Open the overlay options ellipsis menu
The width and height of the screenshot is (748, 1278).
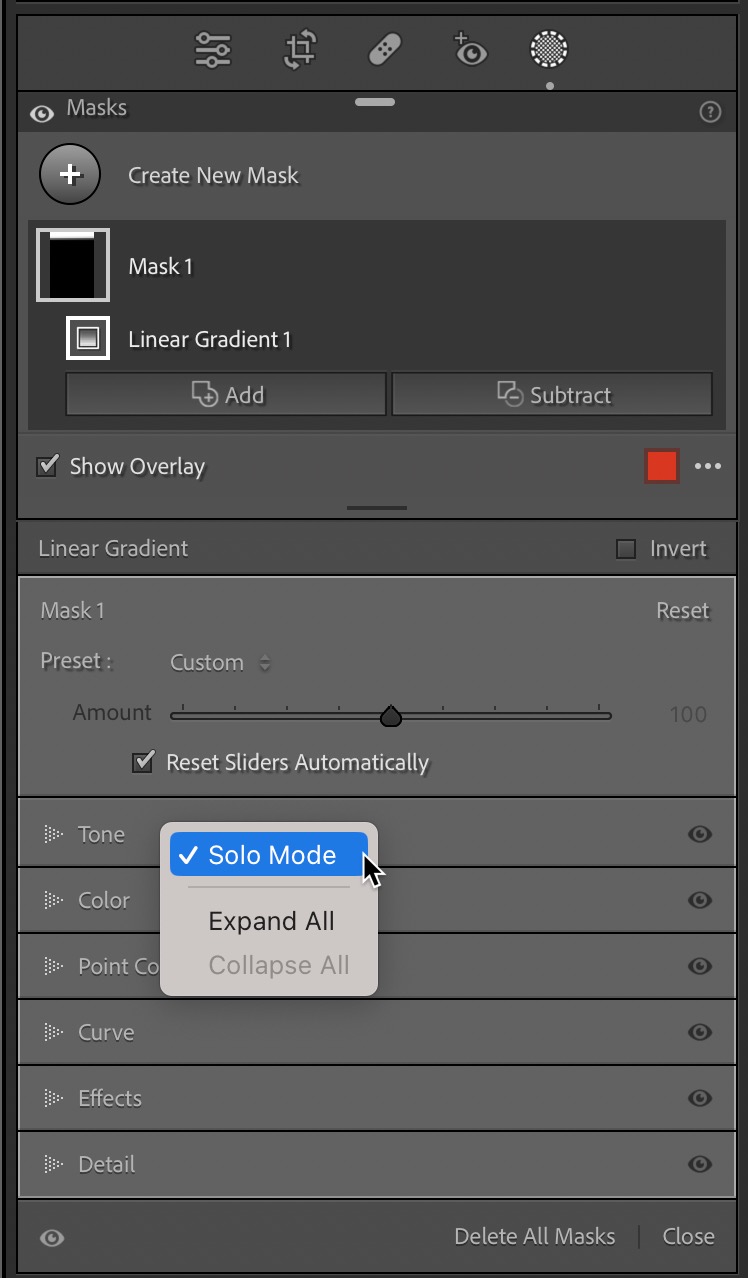(x=708, y=466)
